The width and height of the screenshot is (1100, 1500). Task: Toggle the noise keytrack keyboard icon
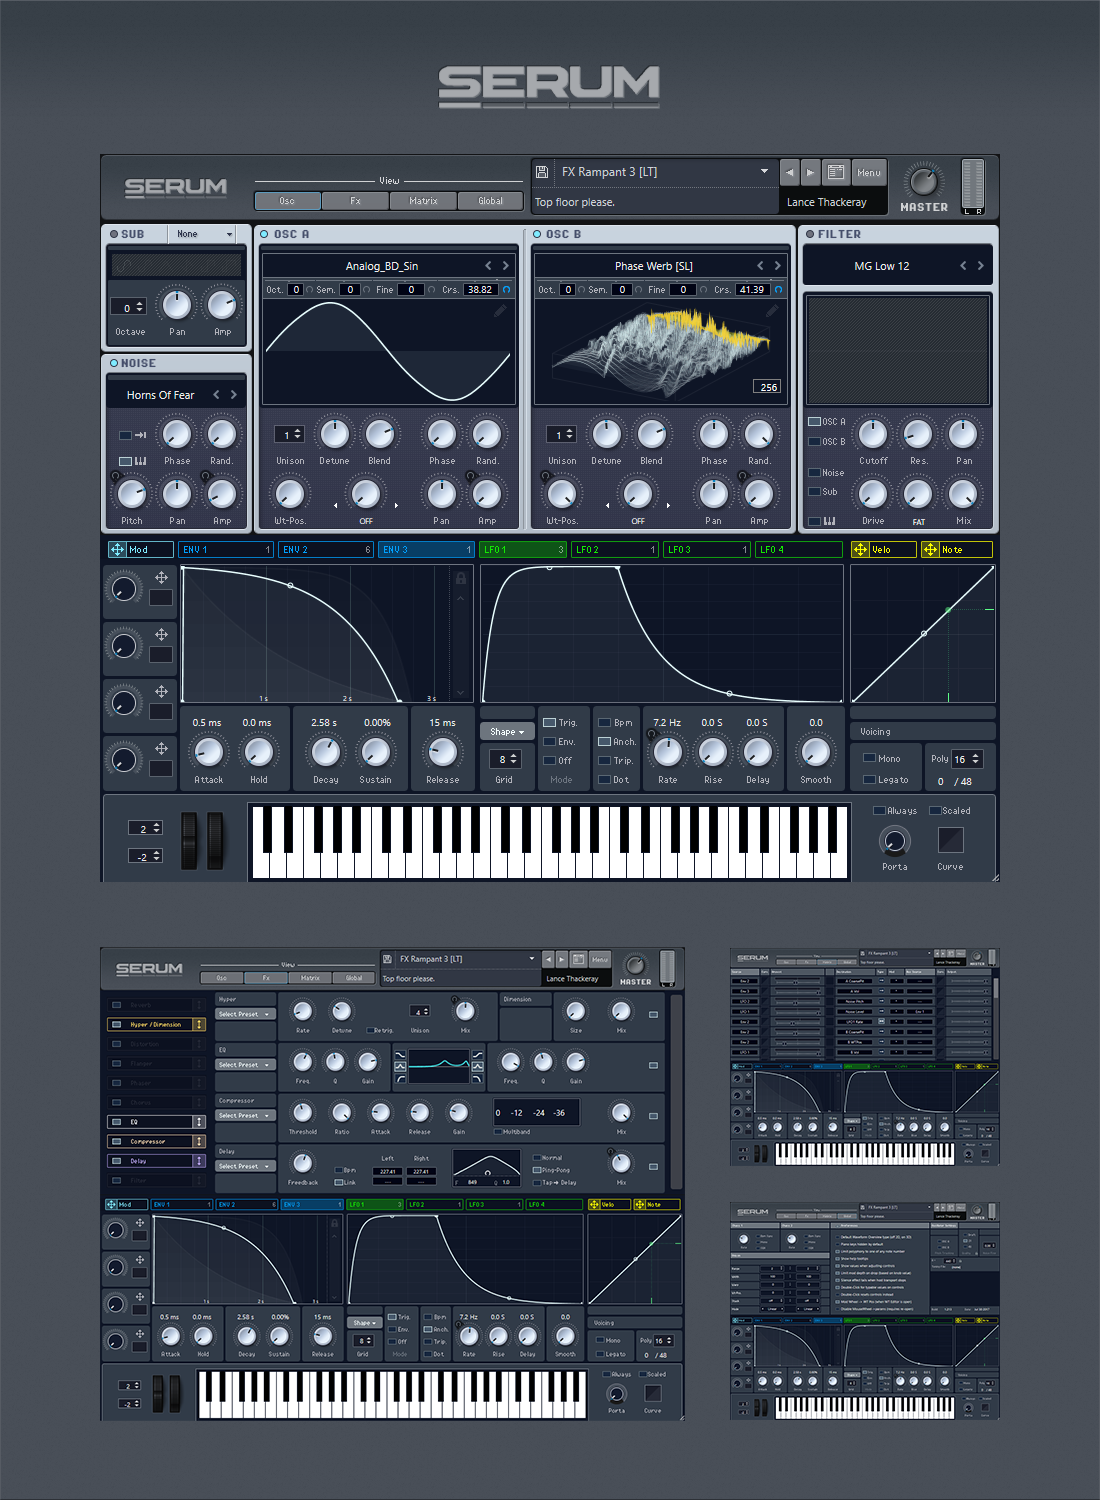click(x=141, y=461)
